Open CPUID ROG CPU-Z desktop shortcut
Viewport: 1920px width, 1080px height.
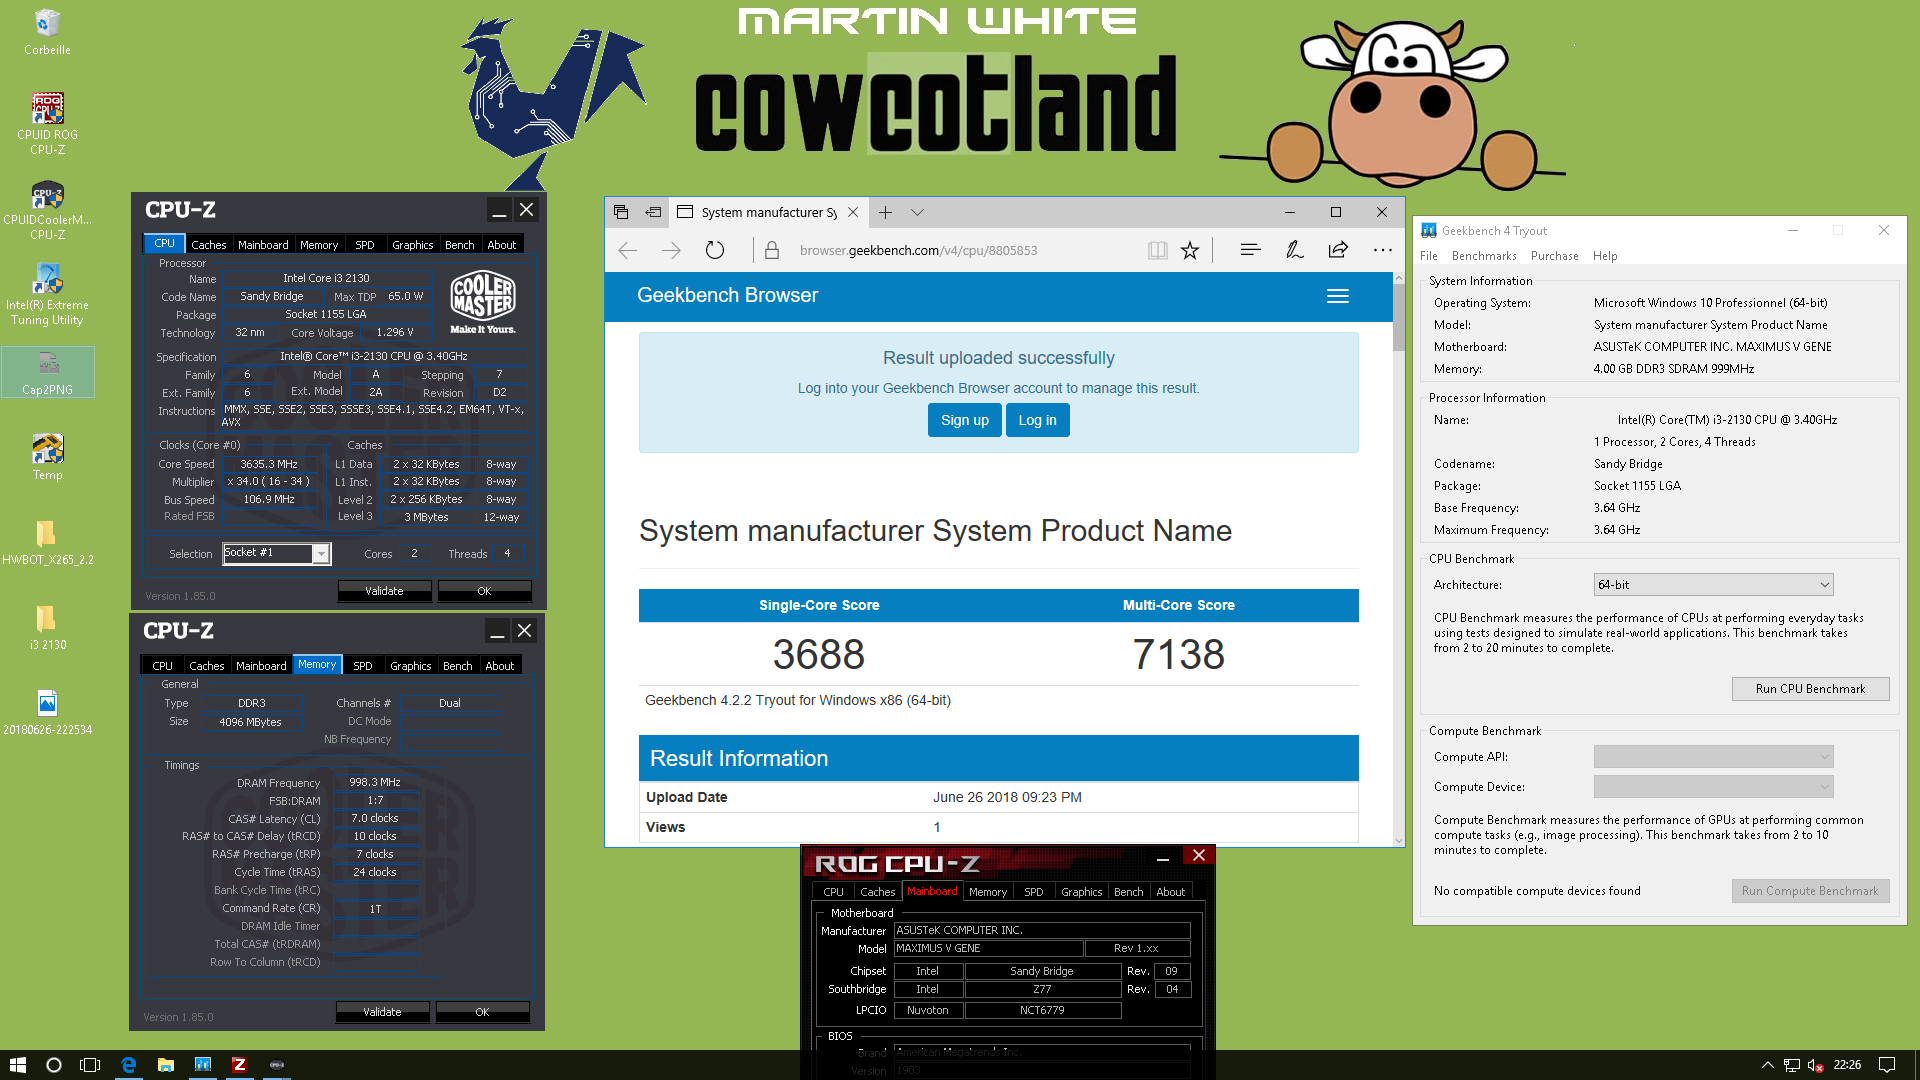[x=47, y=123]
